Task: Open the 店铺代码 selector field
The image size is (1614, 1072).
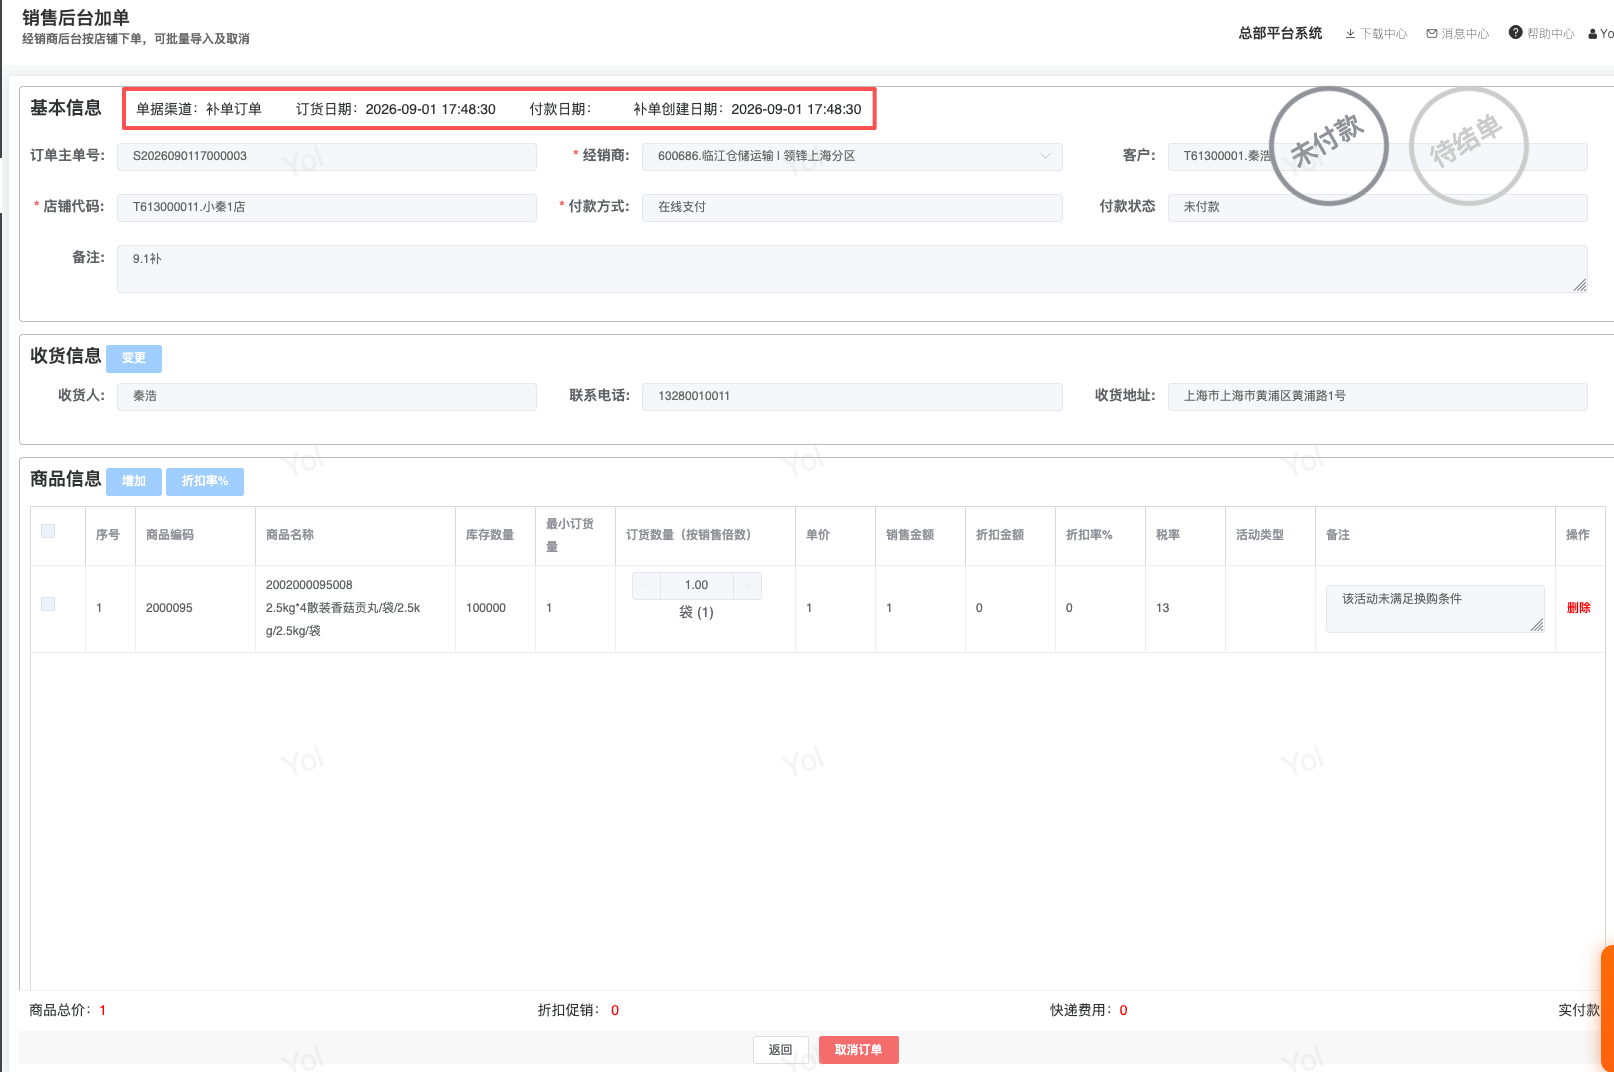Action: [327, 207]
